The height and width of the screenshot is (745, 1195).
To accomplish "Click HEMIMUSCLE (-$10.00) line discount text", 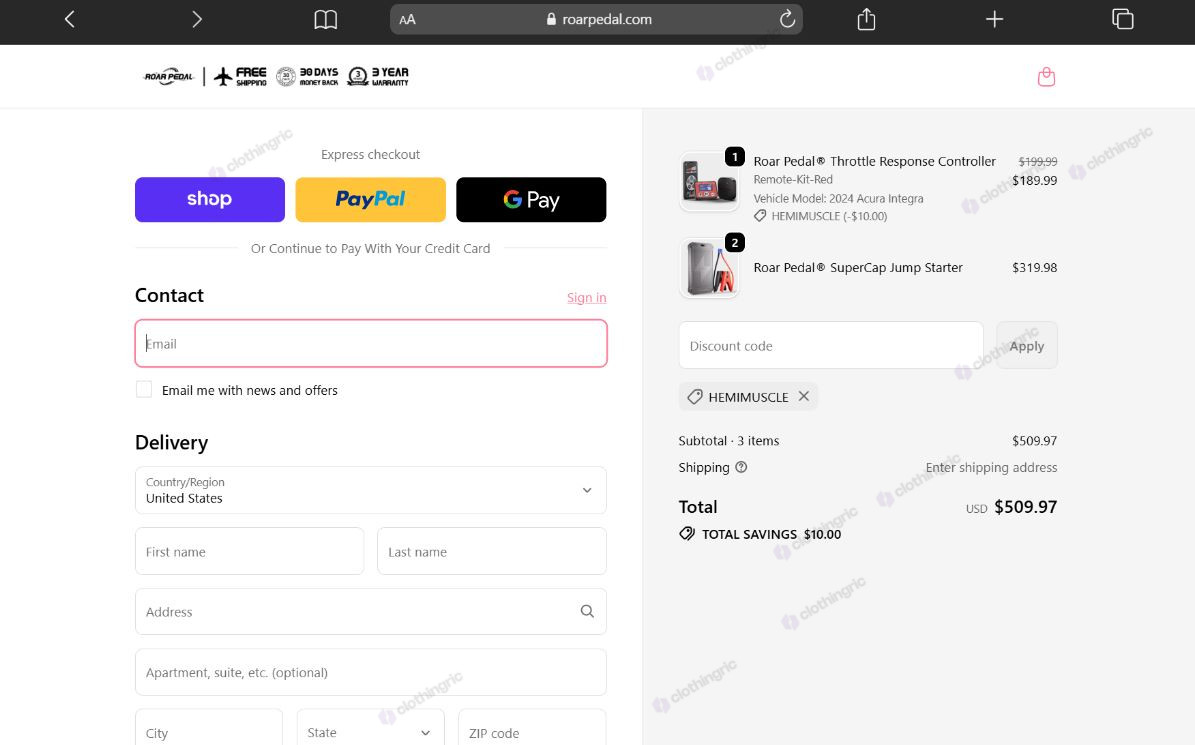I will (x=829, y=216).
